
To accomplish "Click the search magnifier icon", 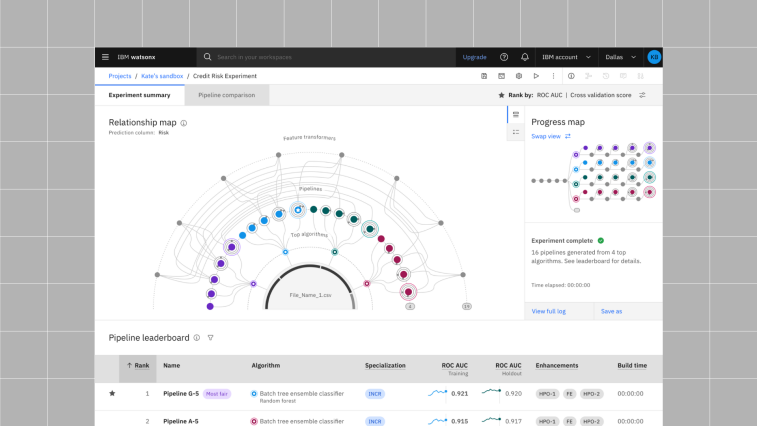I will point(207,57).
